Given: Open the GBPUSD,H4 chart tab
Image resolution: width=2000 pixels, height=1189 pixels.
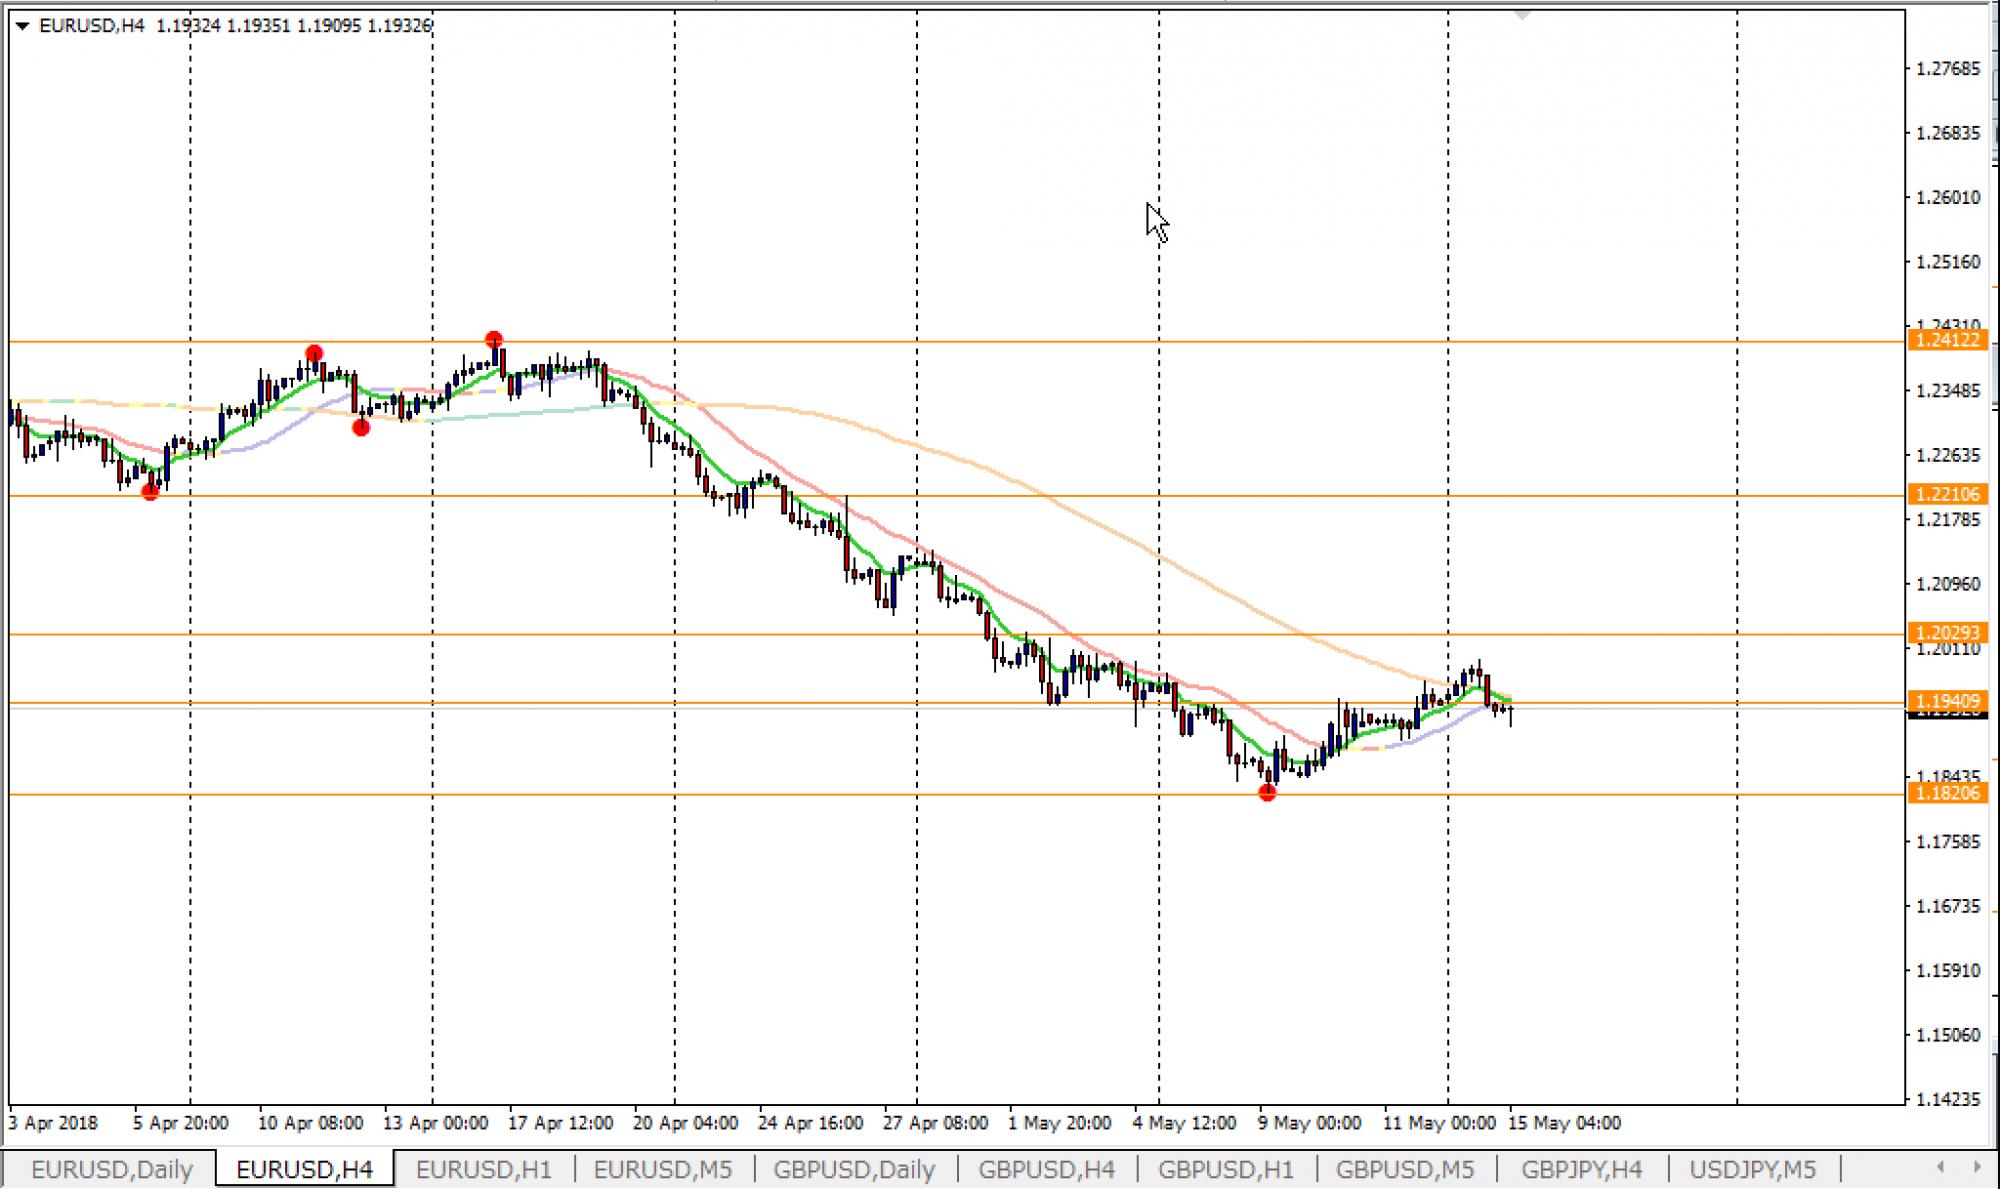Looking at the screenshot, I should [1046, 1169].
